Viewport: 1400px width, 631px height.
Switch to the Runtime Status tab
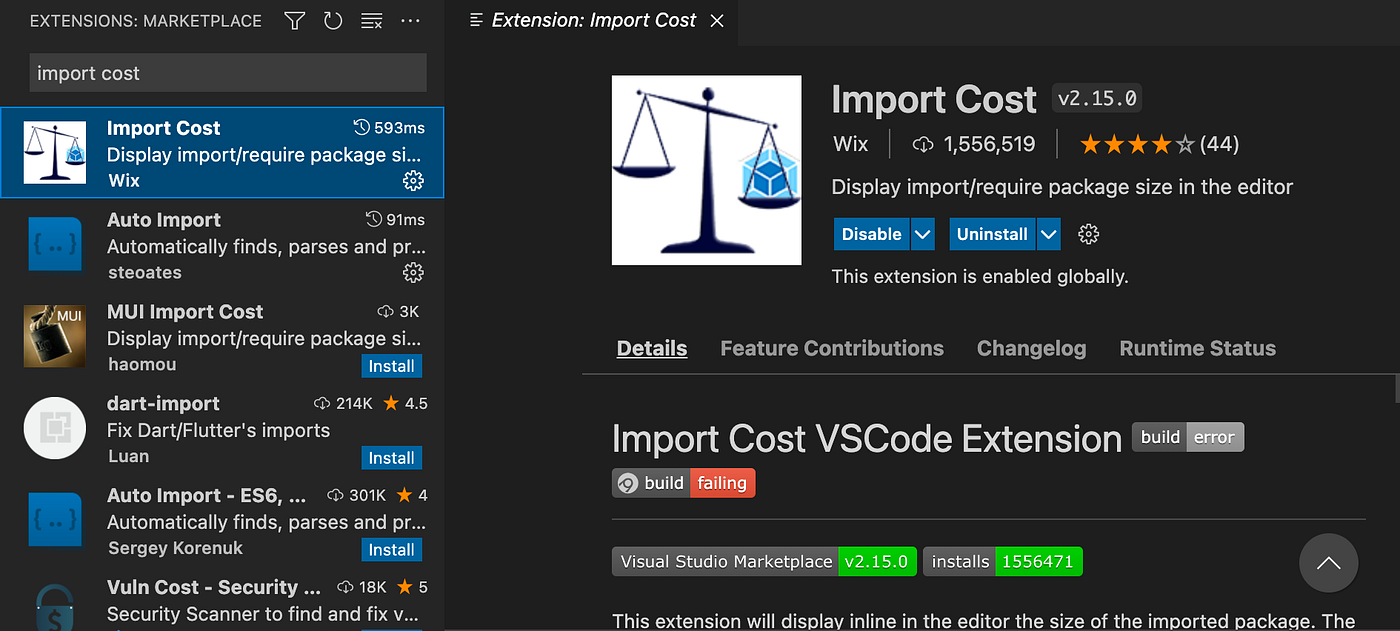(x=1197, y=348)
